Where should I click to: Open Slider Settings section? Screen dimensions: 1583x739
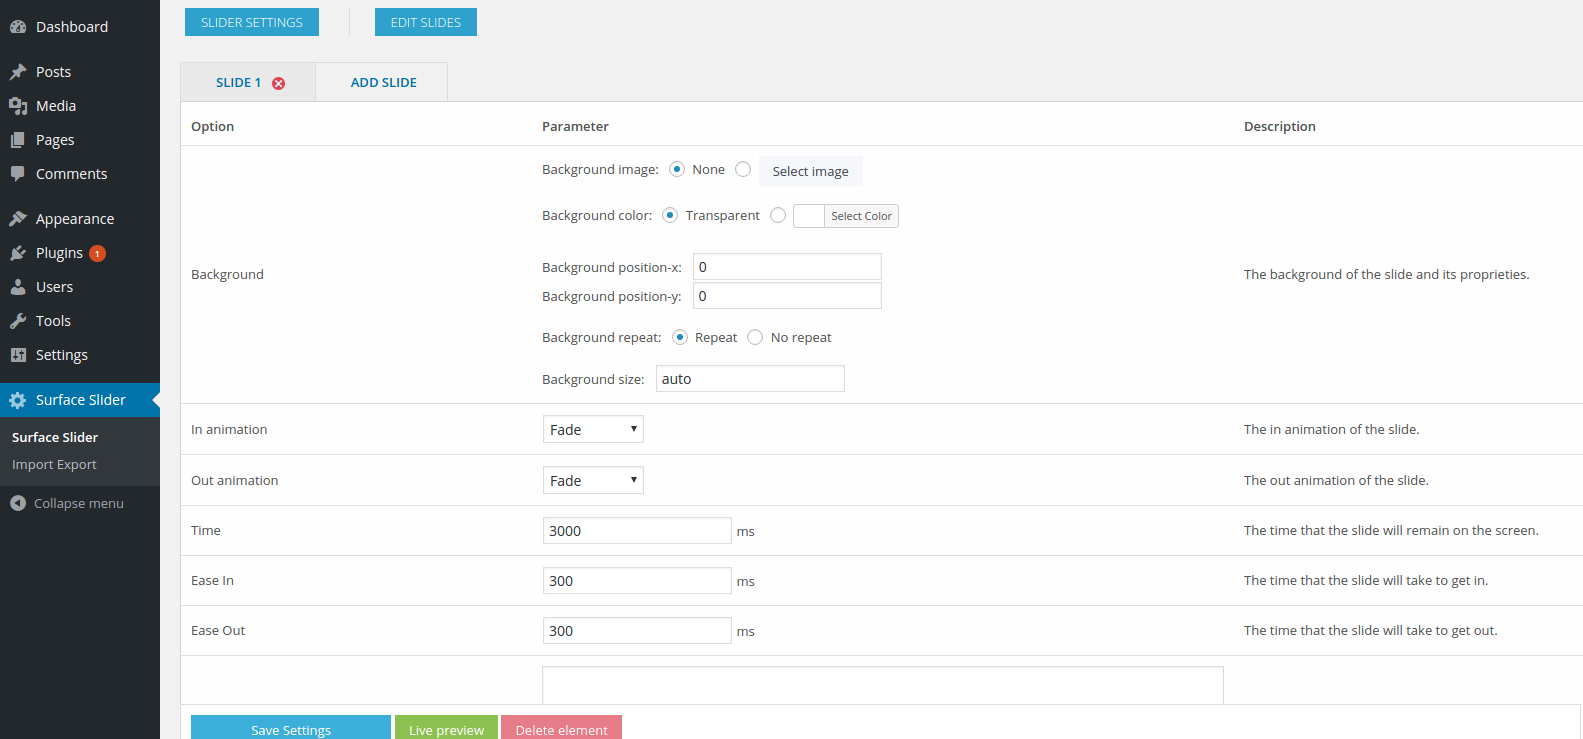pos(252,22)
